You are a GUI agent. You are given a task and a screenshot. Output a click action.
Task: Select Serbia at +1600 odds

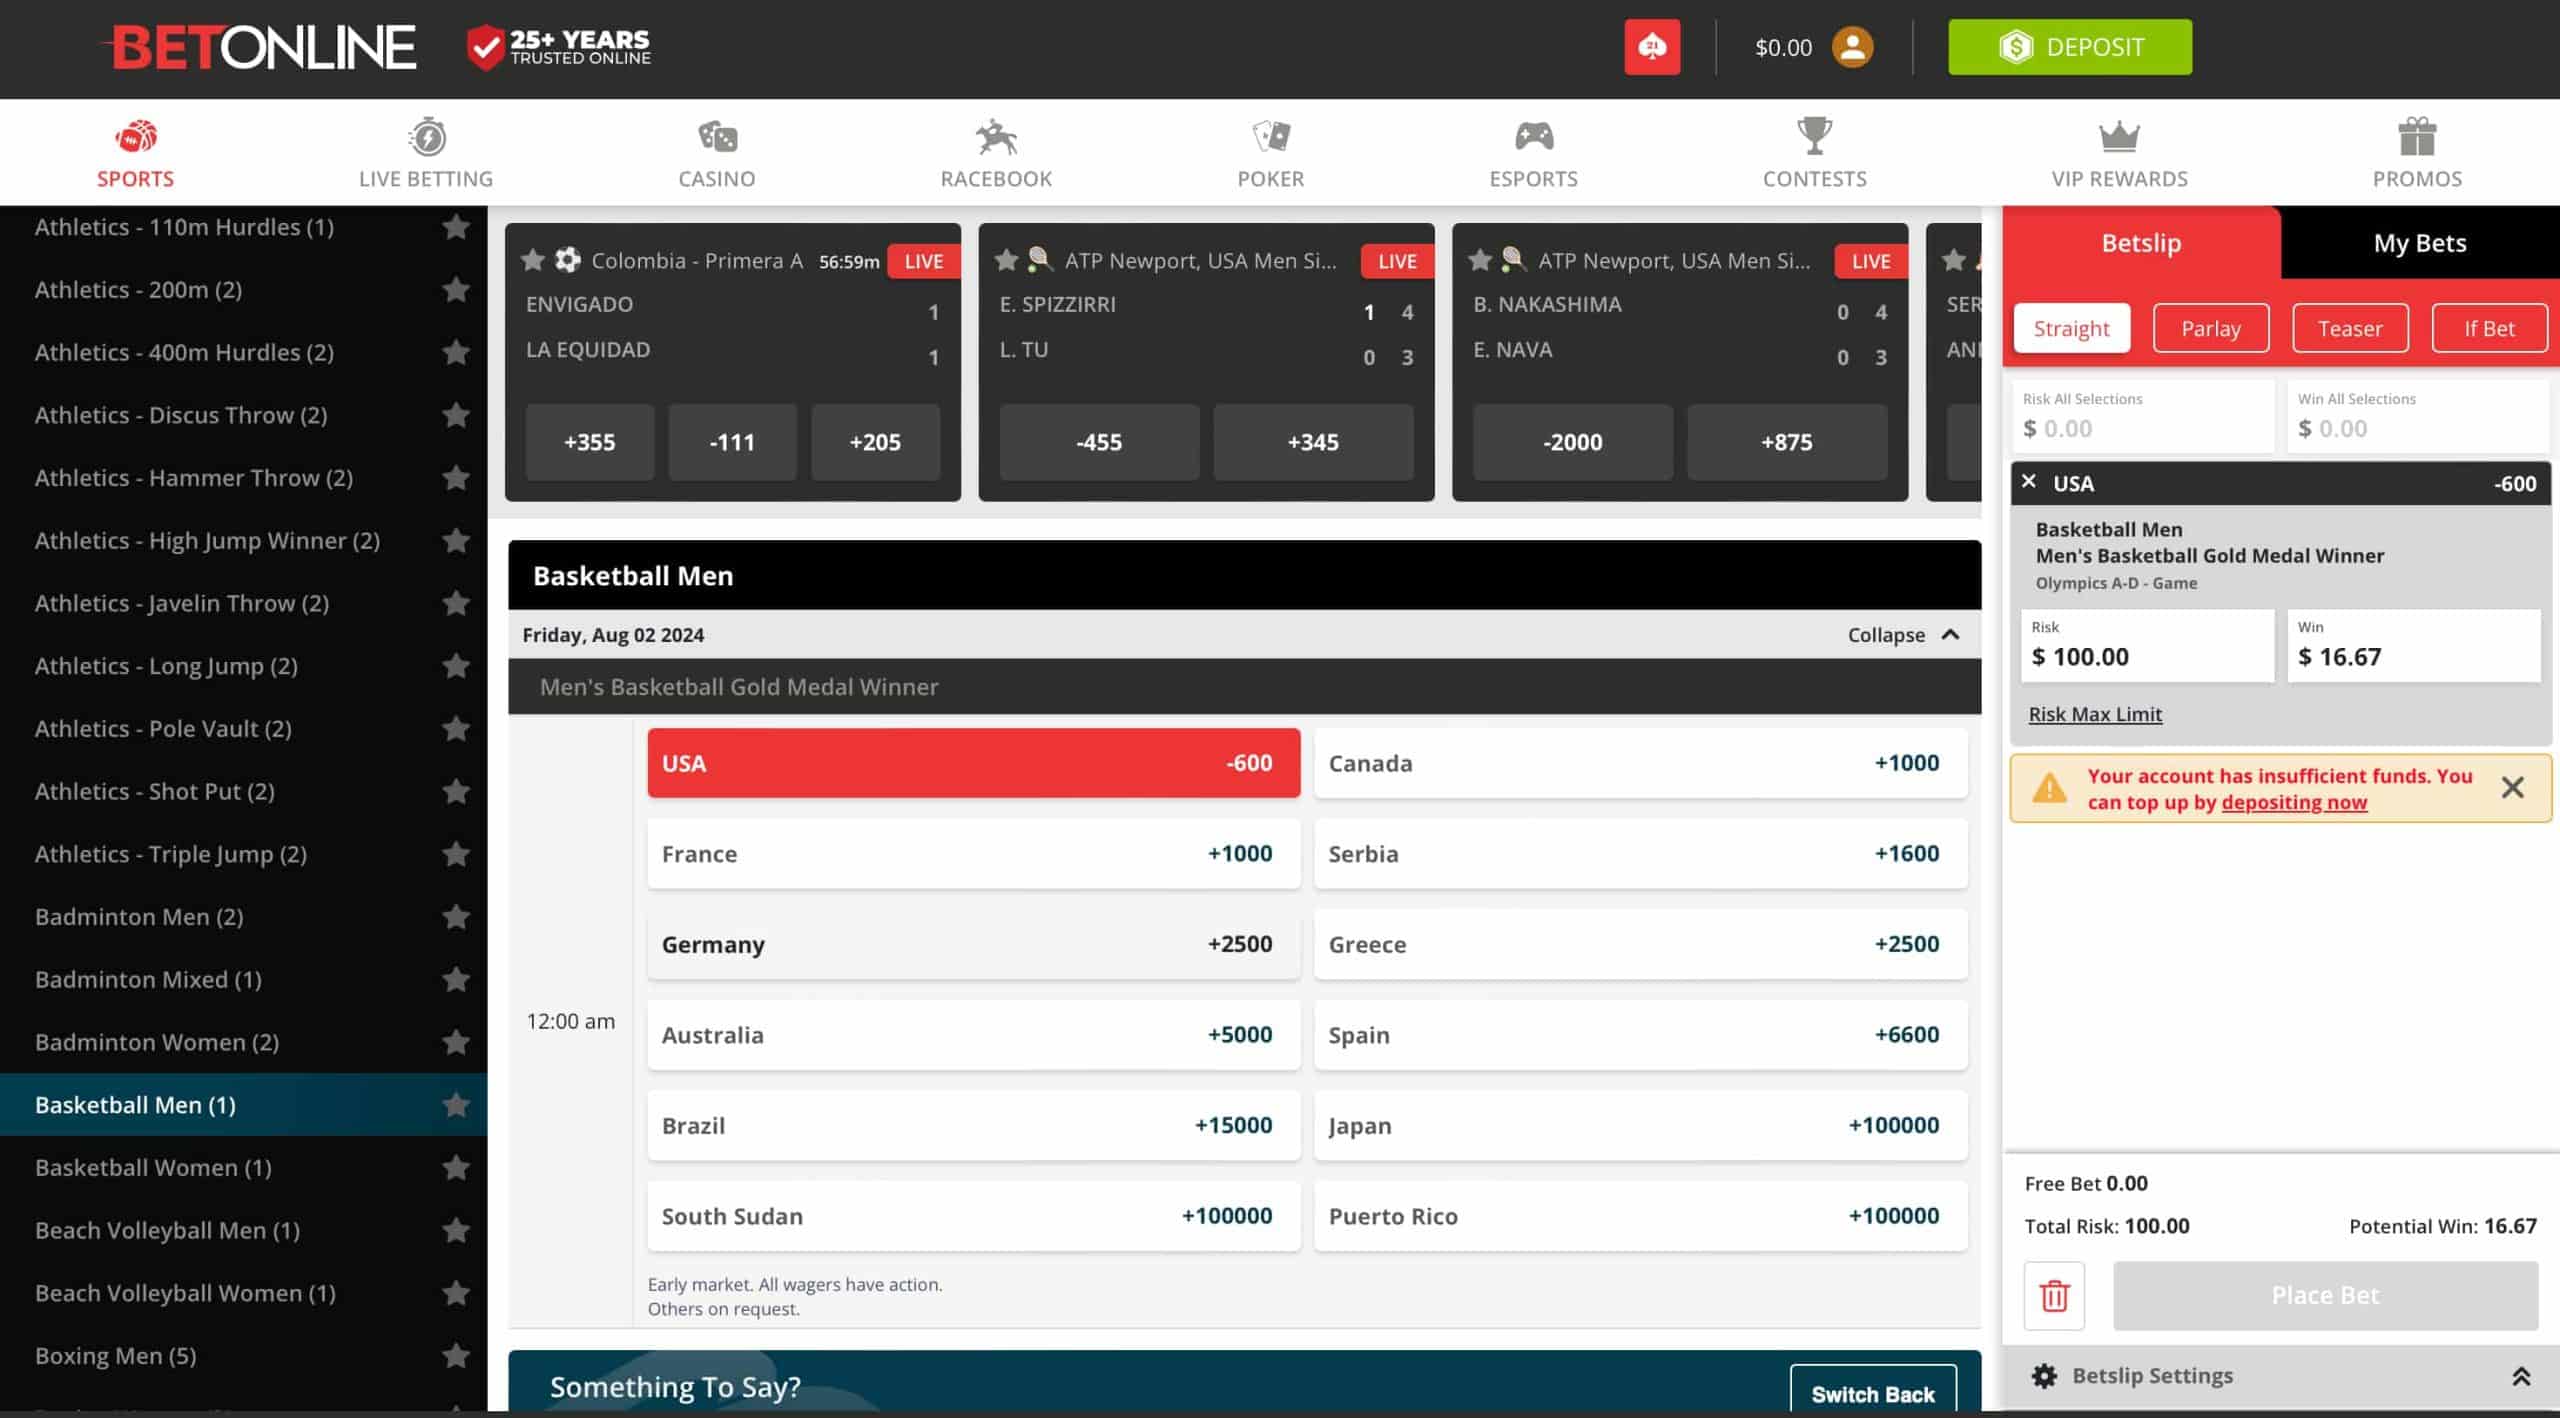coord(1640,854)
